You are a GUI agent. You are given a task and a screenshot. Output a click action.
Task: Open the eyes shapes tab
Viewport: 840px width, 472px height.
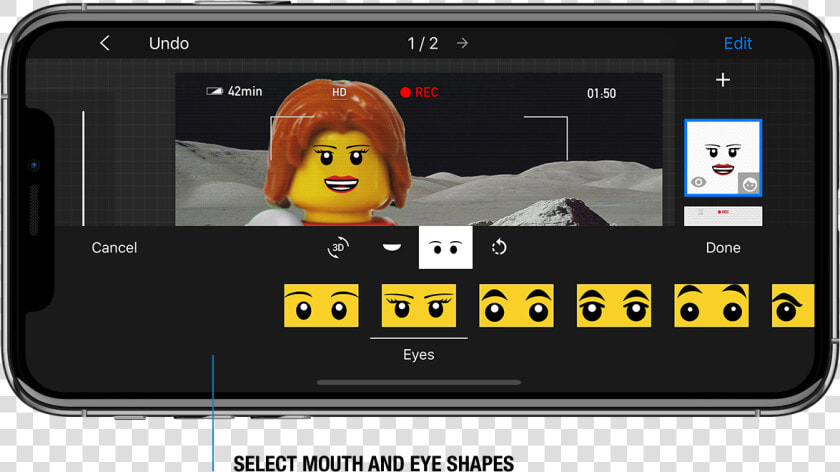click(x=446, y=248)
